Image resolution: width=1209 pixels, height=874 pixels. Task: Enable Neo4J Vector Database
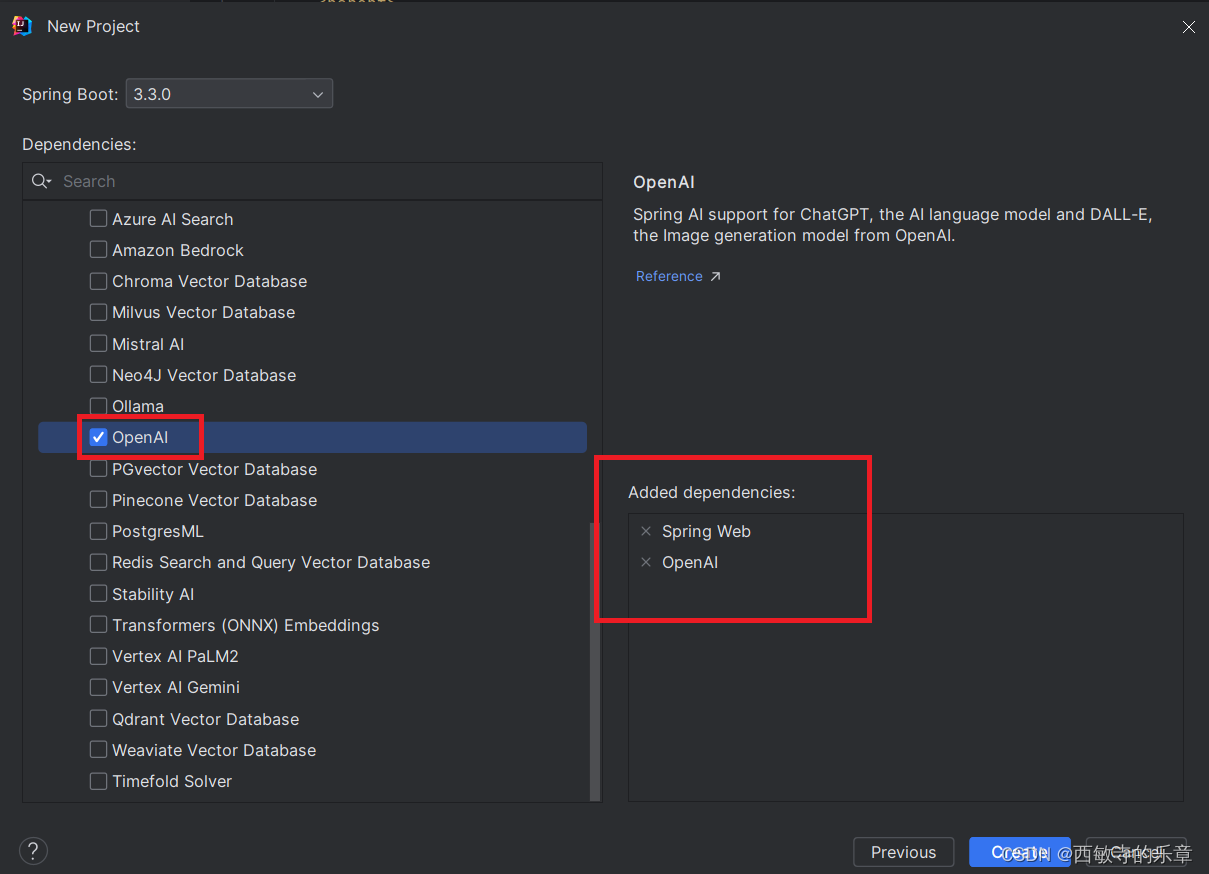pyautogui.click(x=98, y=375)
